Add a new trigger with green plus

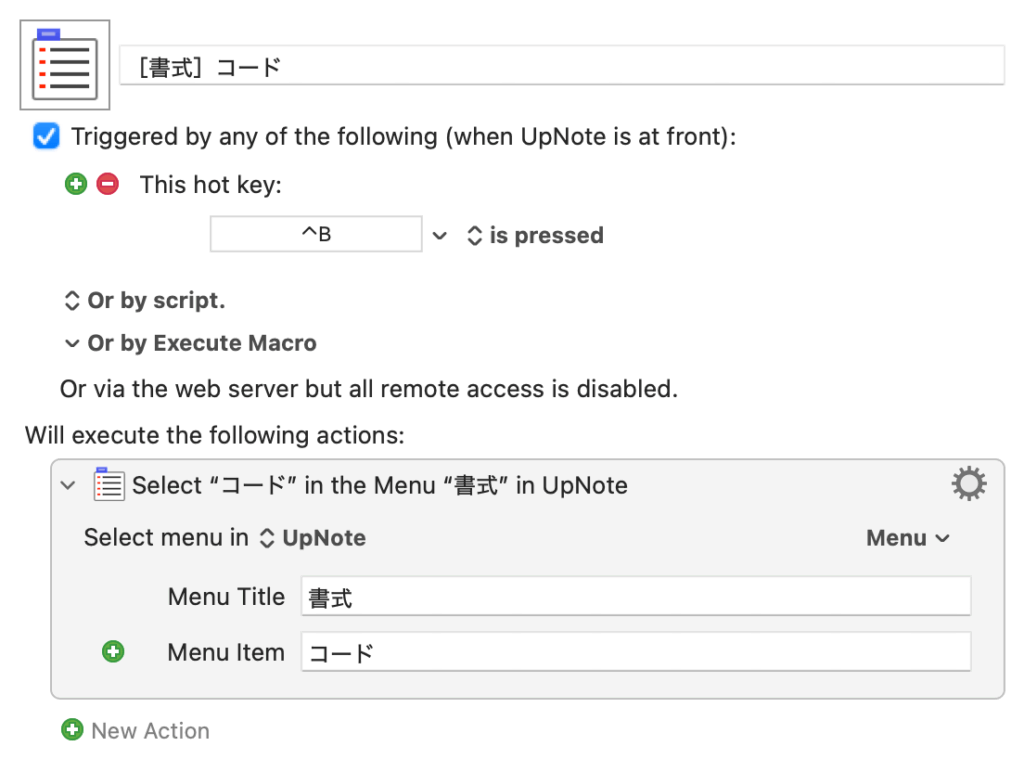click(76, 184)
